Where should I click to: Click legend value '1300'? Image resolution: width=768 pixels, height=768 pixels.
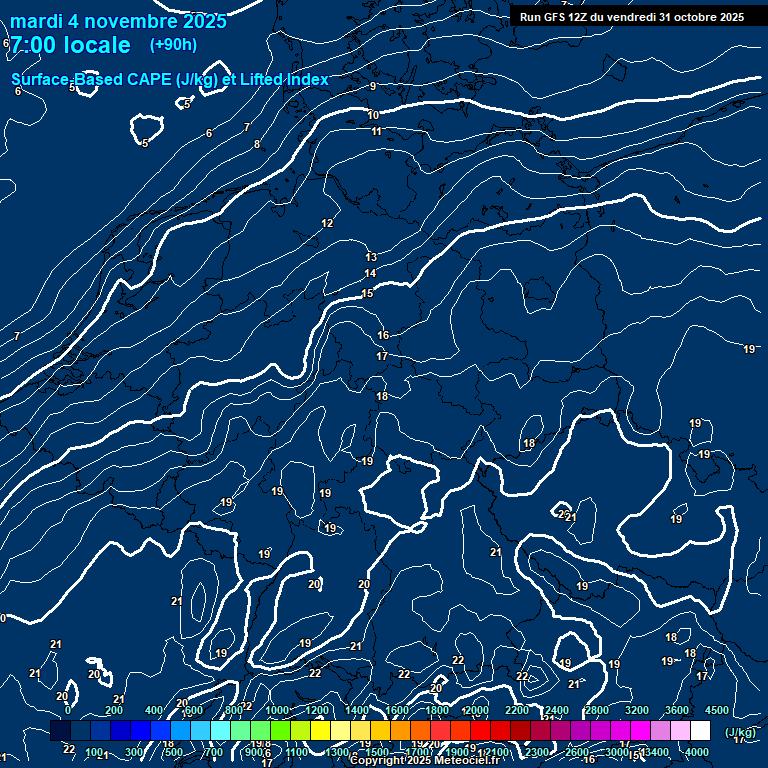pos(337,752)
